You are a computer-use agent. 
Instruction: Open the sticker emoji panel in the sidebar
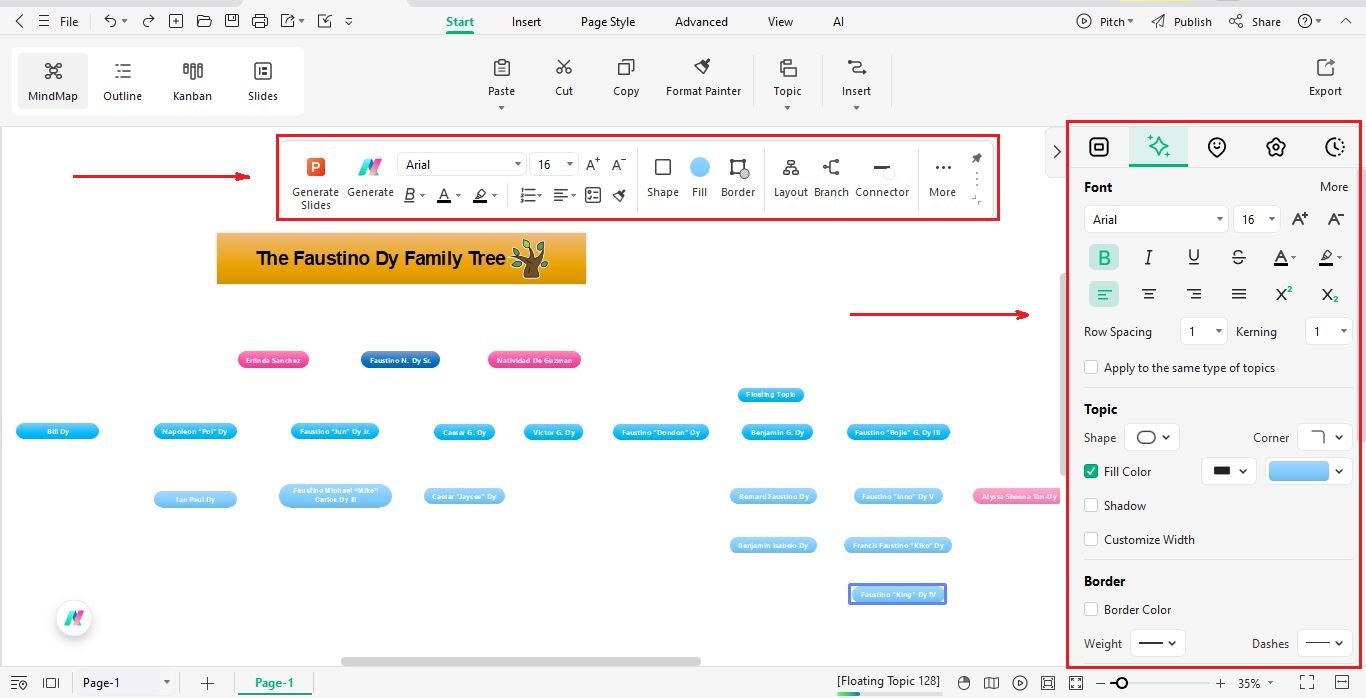click(1217, 147)
